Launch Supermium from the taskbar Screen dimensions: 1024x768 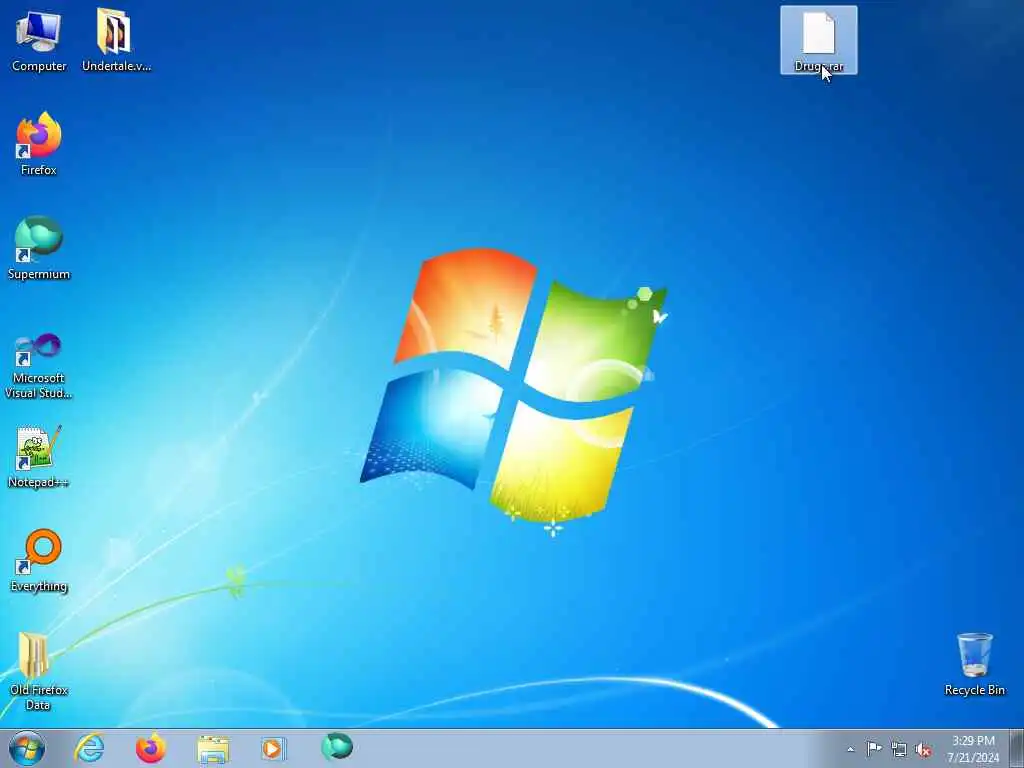point(337,748)
